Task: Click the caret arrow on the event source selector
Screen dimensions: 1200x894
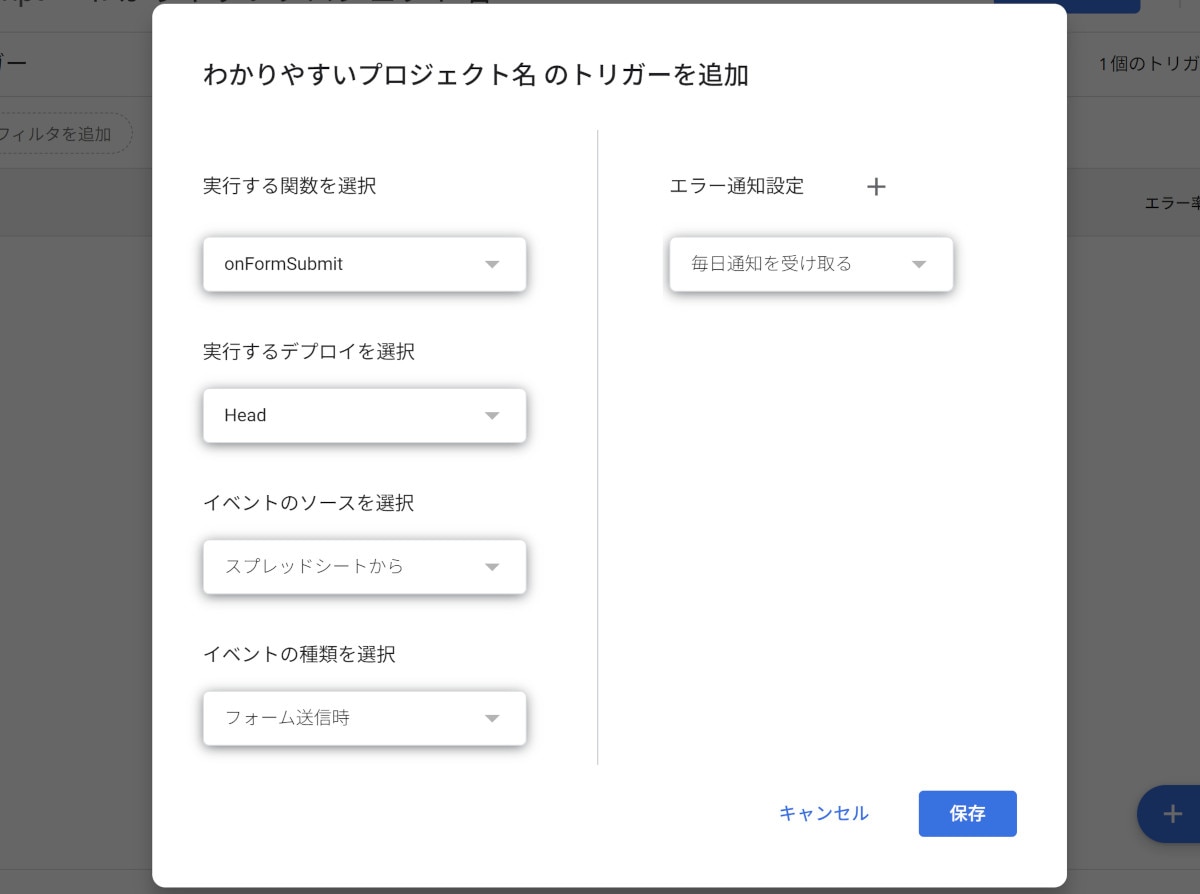Action: 491,566
